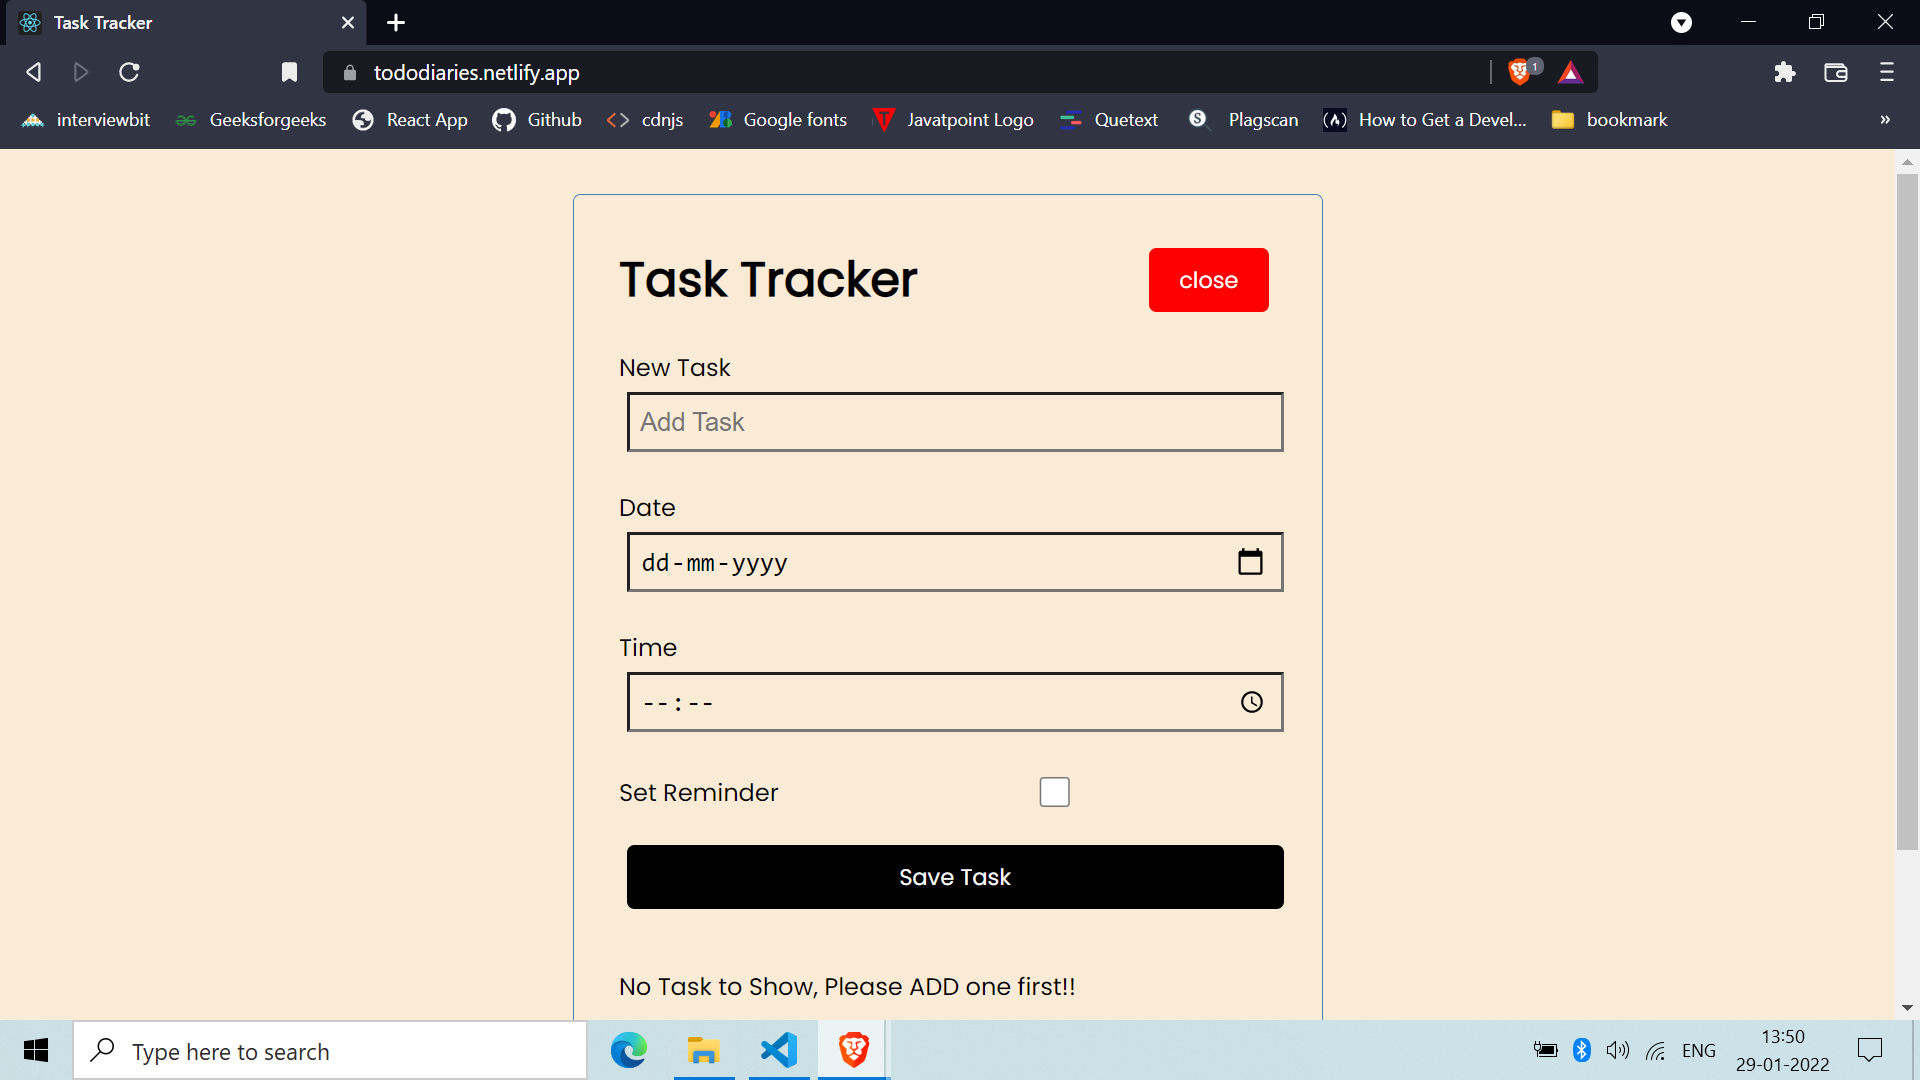Open the Geeksforgeeks bookmark

click(x=251, y=120)
